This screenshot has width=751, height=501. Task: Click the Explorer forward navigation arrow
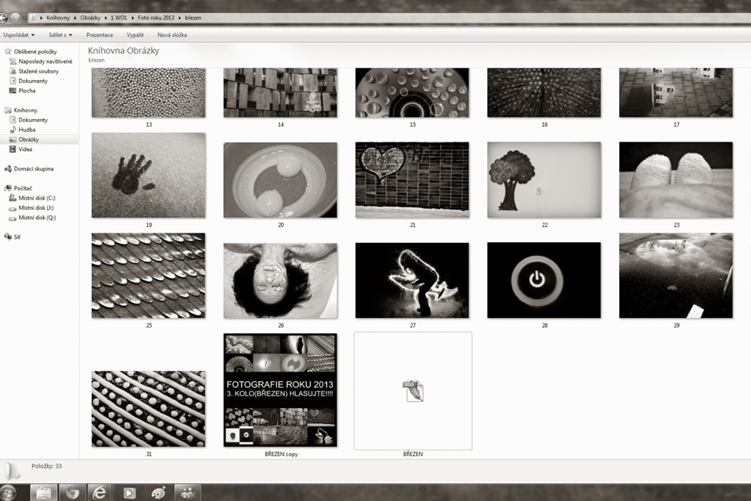click(16, 18)
